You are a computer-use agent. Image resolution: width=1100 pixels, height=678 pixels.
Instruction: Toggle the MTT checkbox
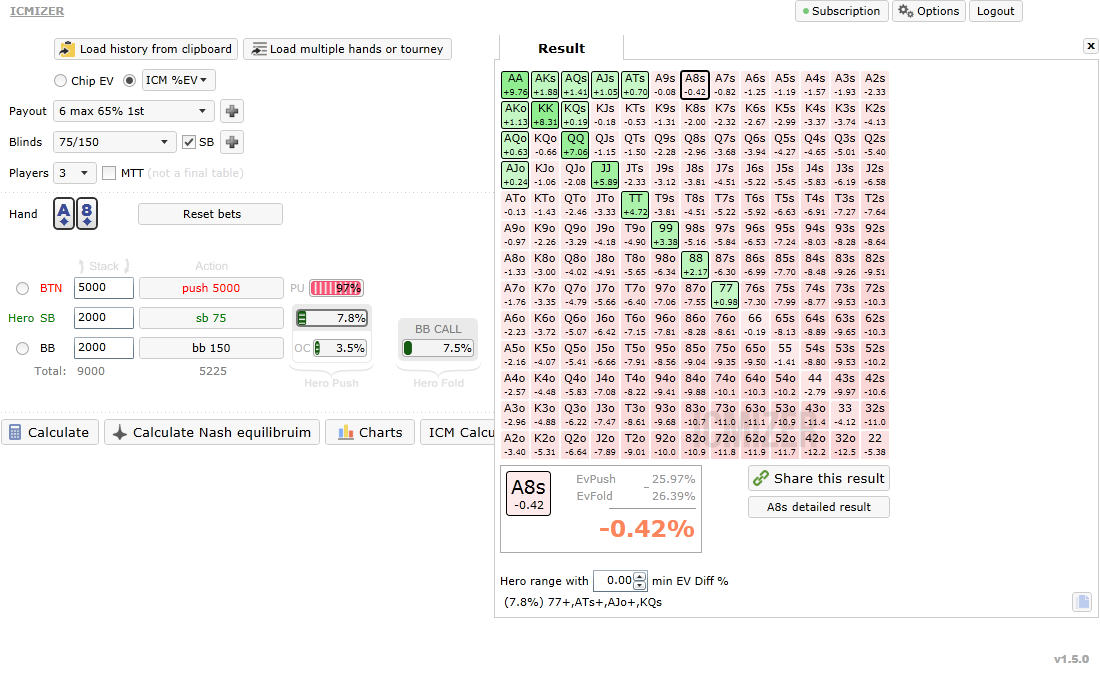point(109,173)
